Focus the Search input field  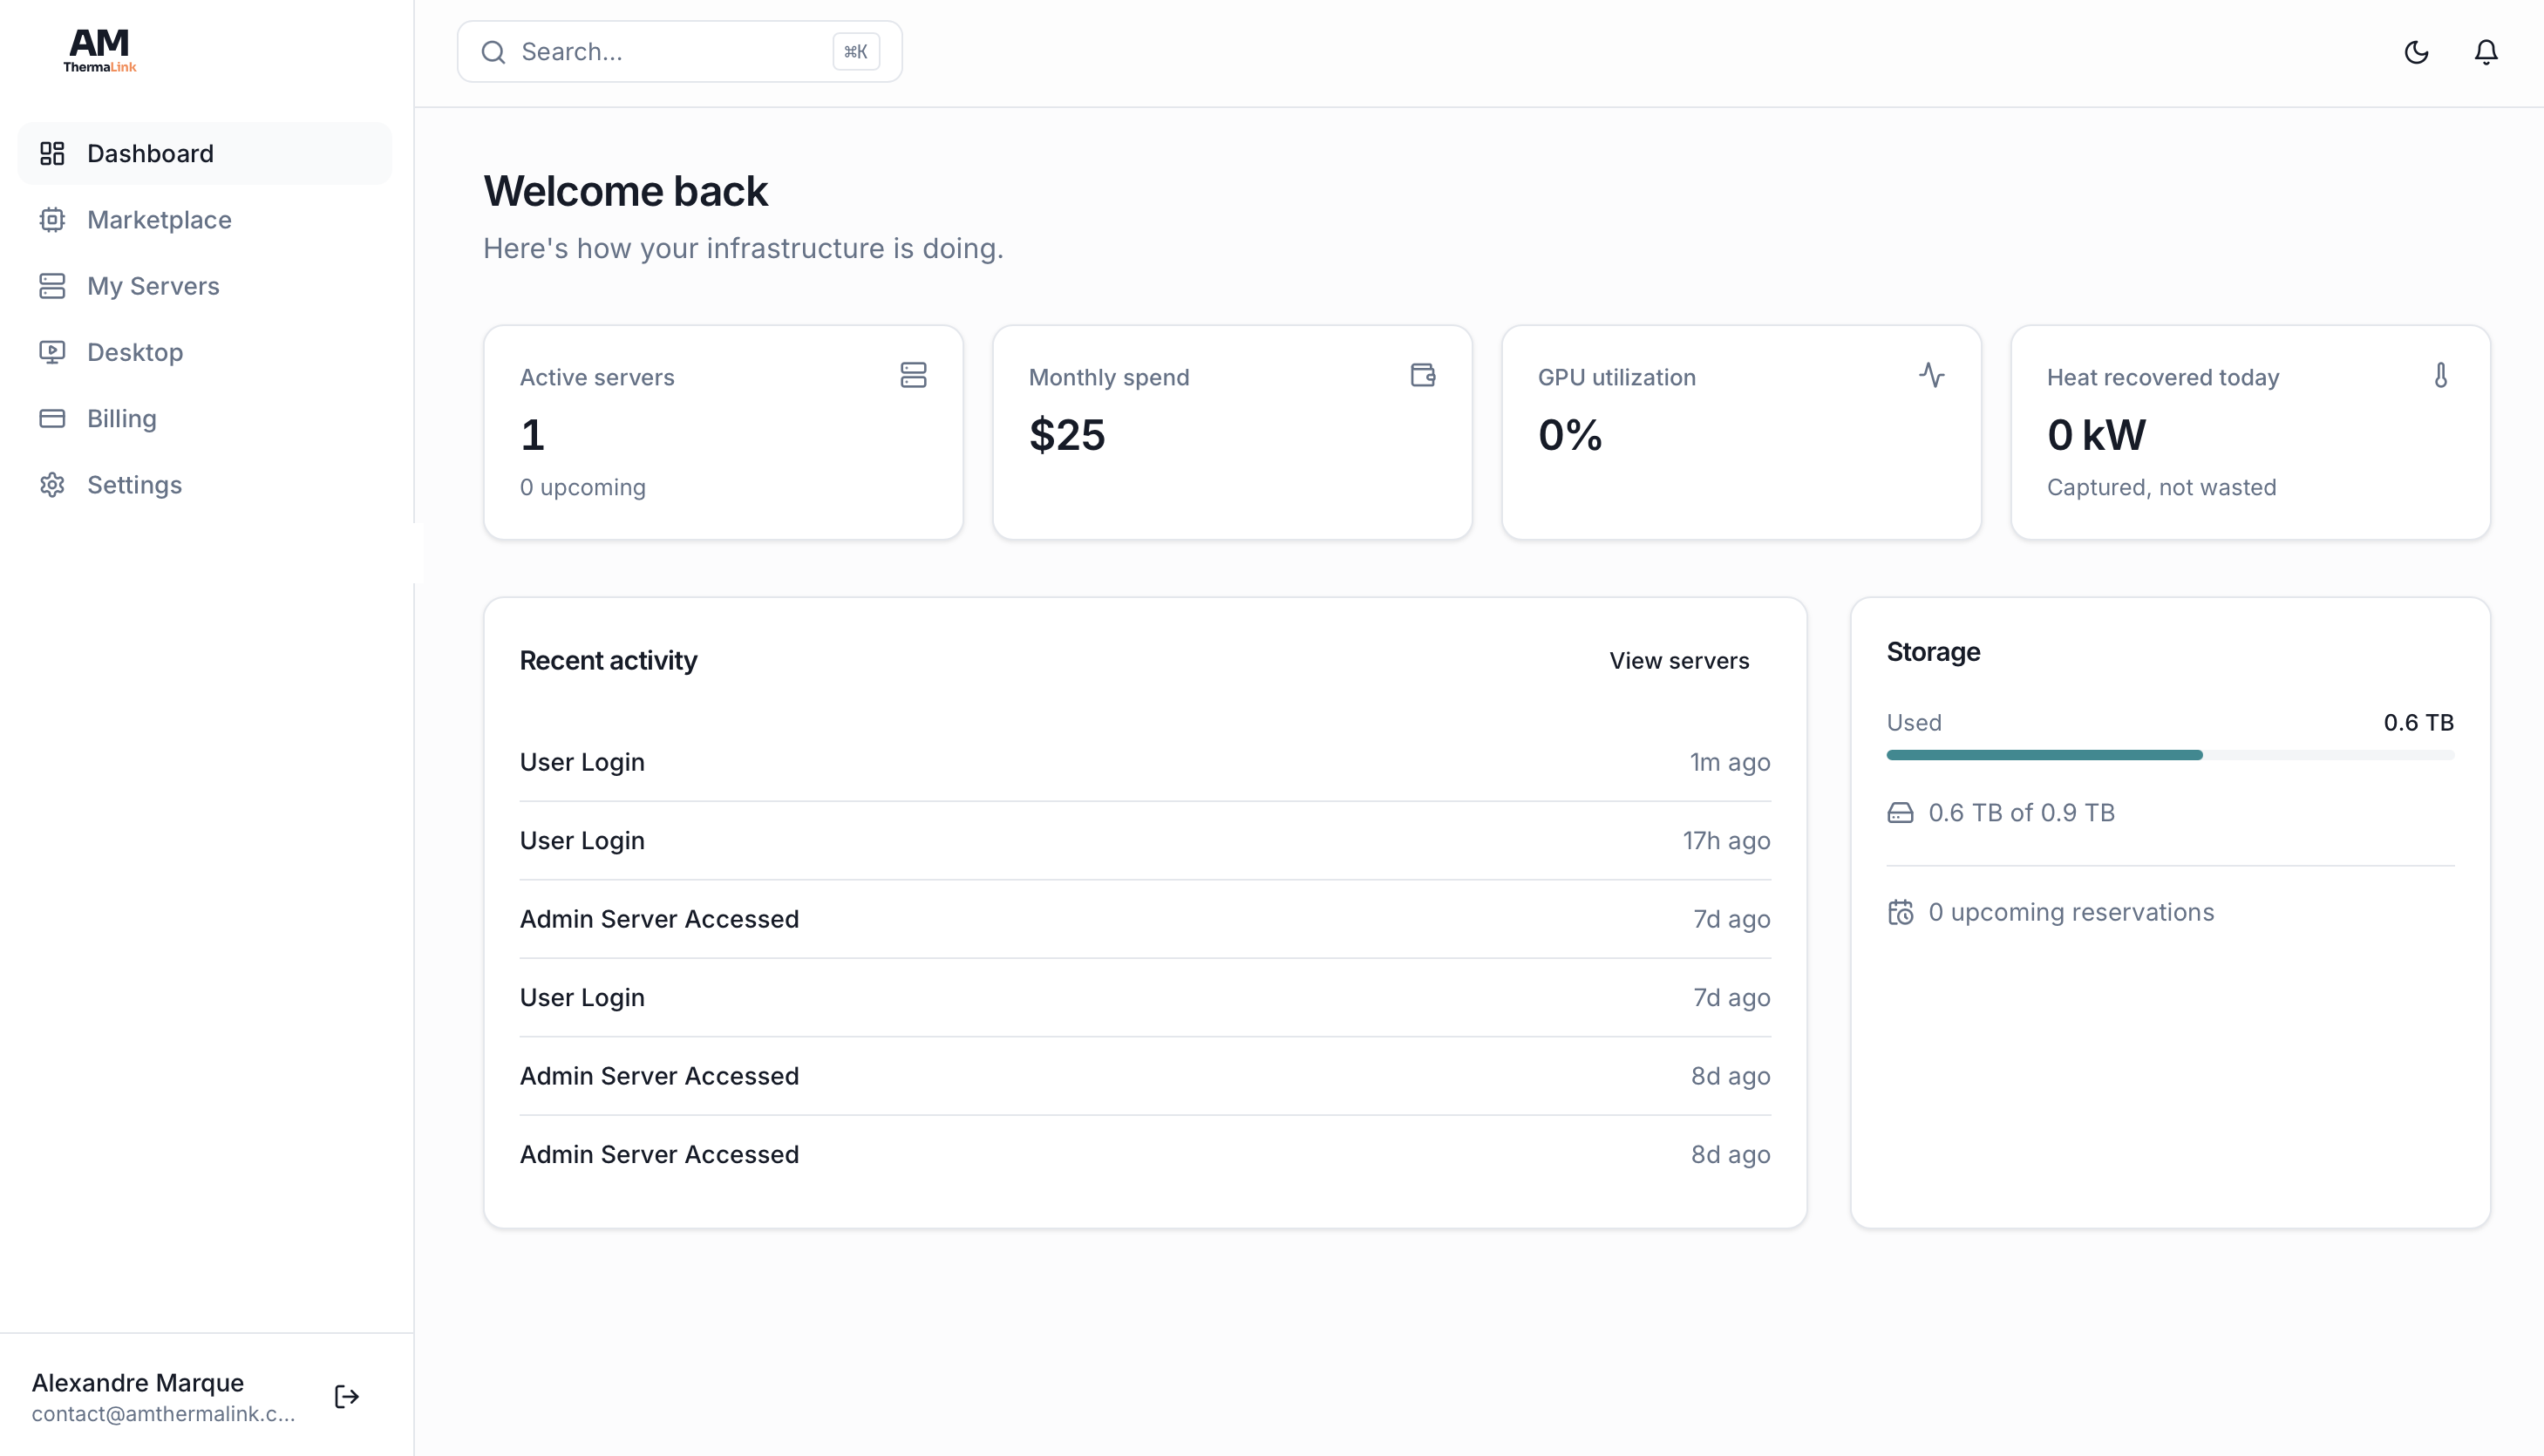coord(680,52)
